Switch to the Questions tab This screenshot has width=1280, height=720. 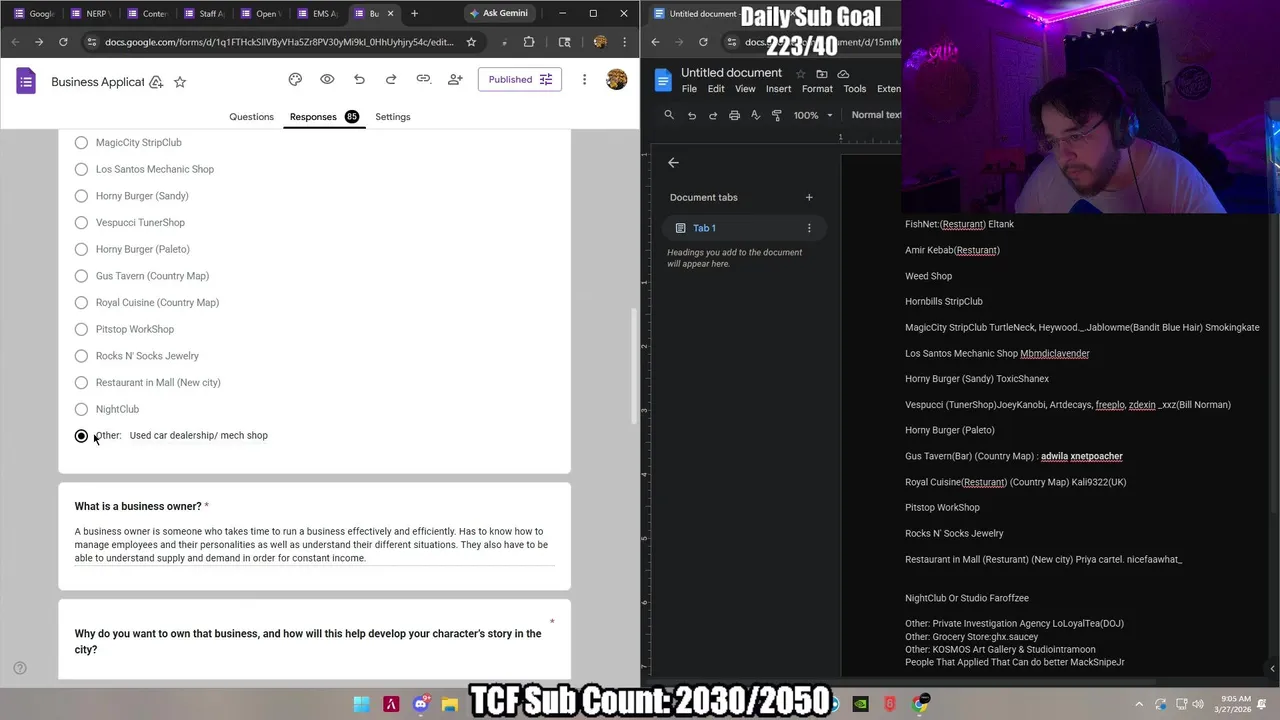coord(251,117)
